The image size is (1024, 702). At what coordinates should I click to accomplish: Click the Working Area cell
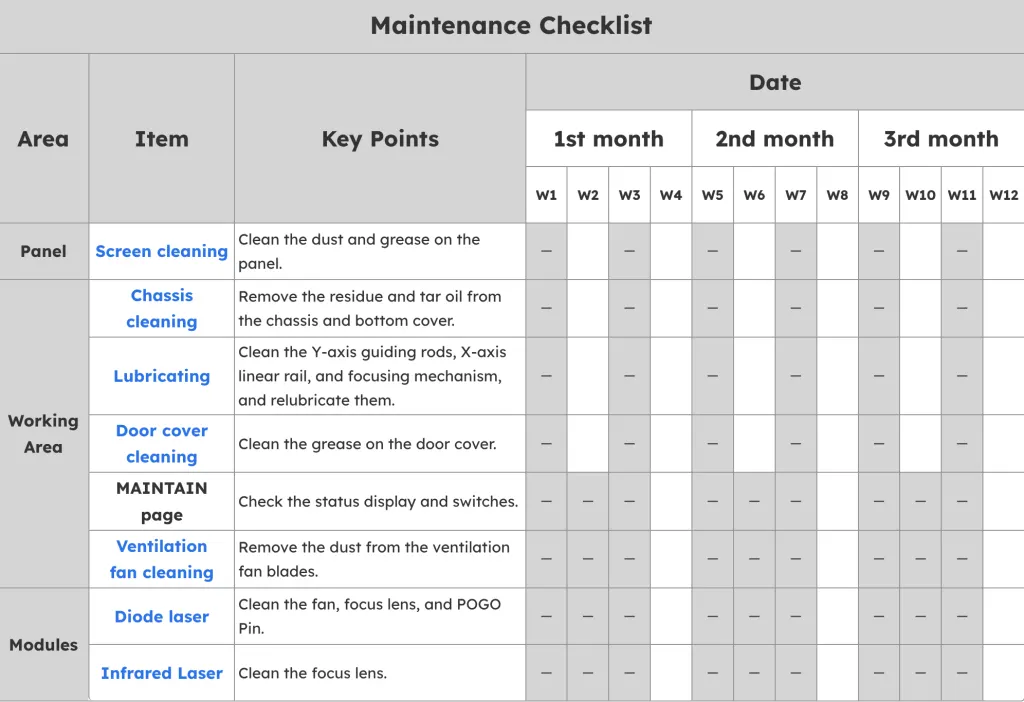[44, 434]
